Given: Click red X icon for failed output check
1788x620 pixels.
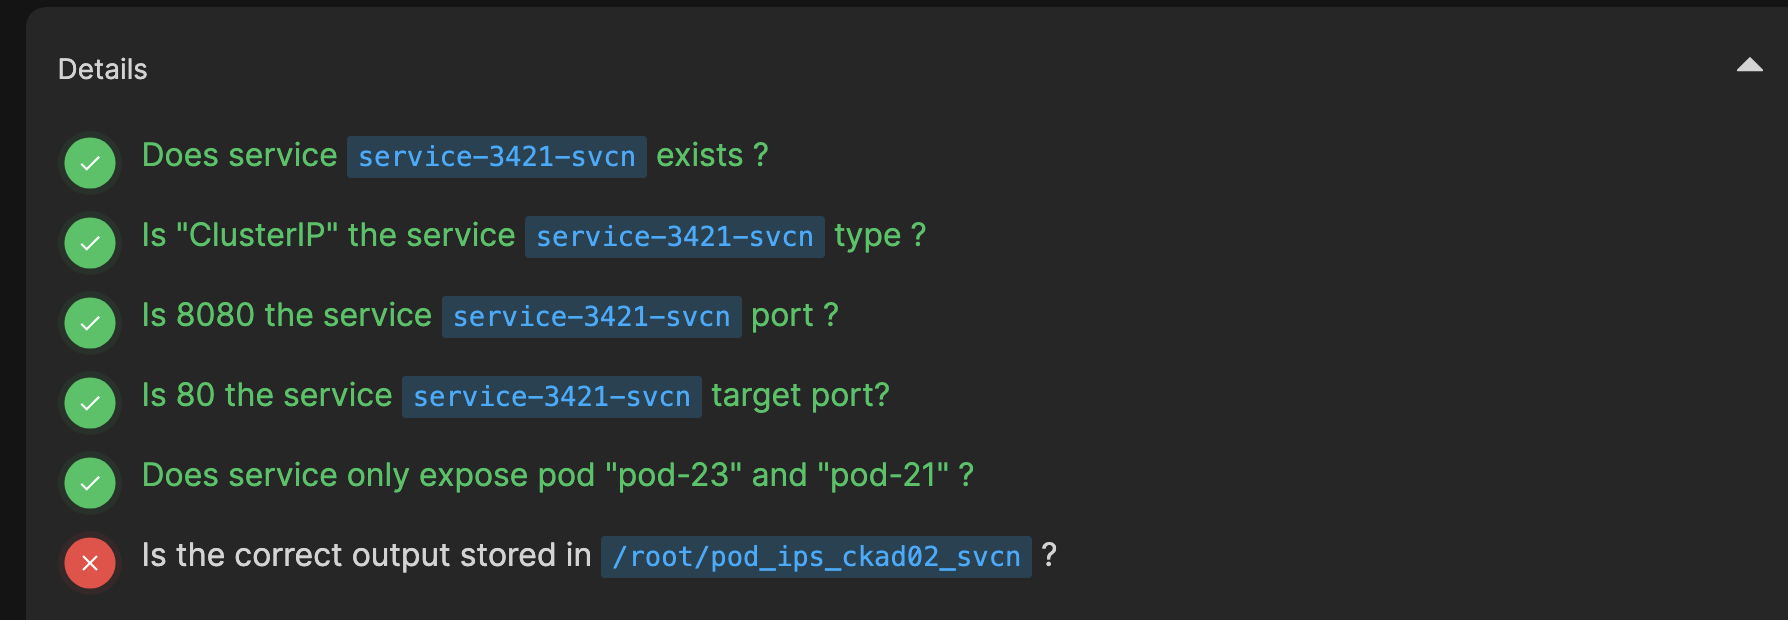Looking at the screenshot, I should pos(90,563).
